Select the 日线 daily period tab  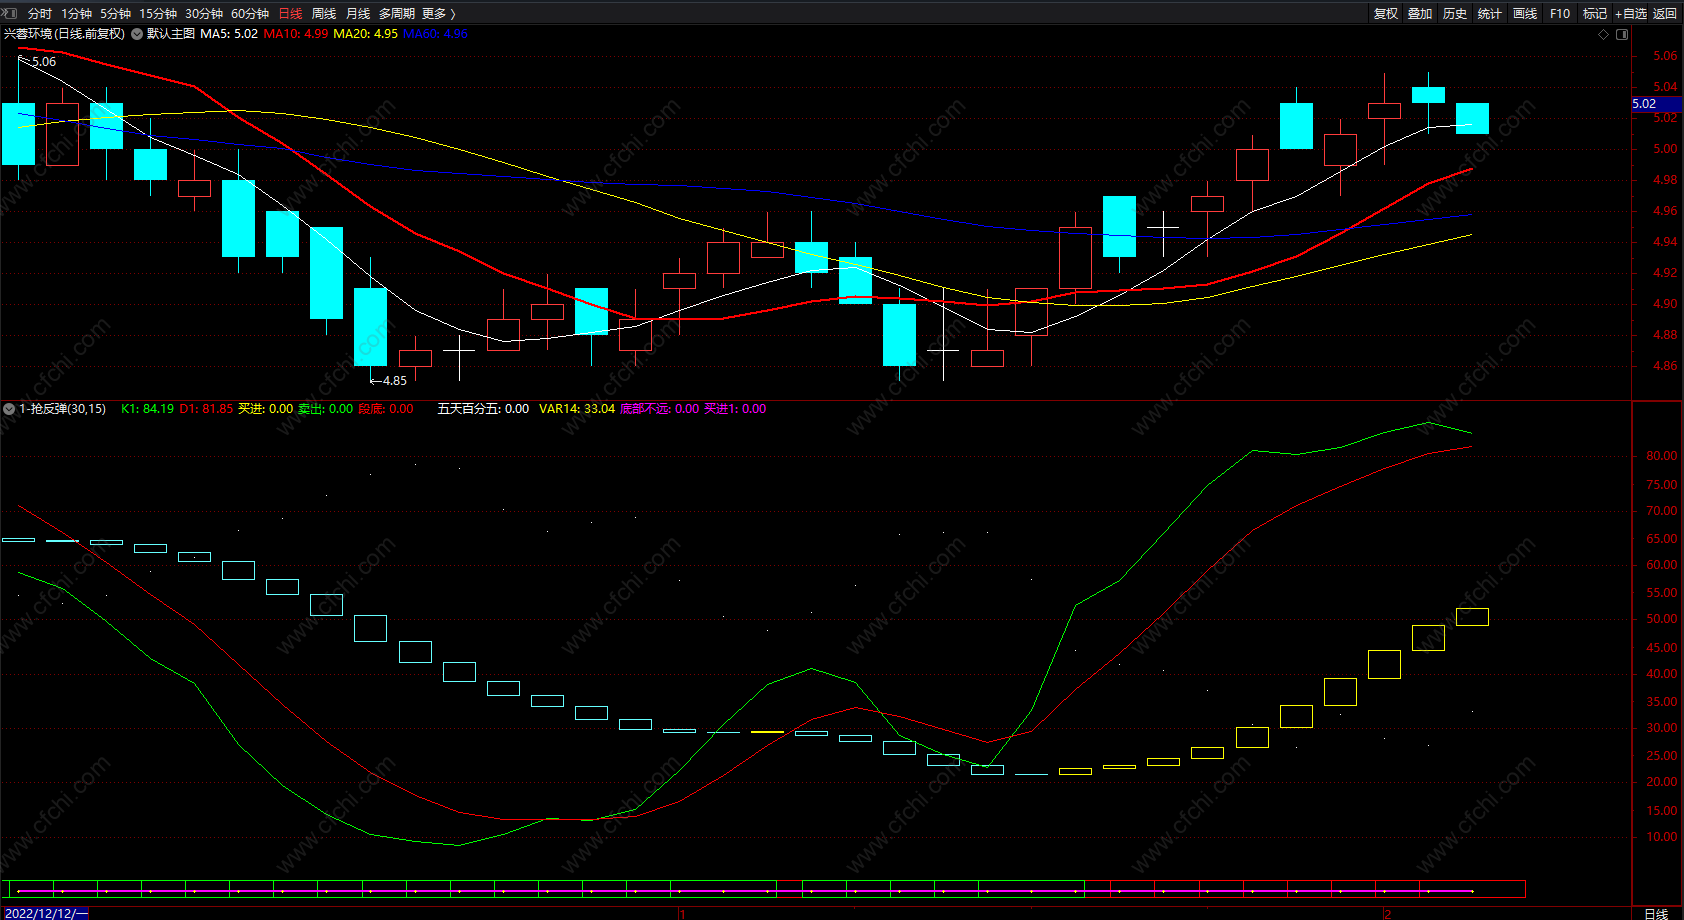pos(290,13)
